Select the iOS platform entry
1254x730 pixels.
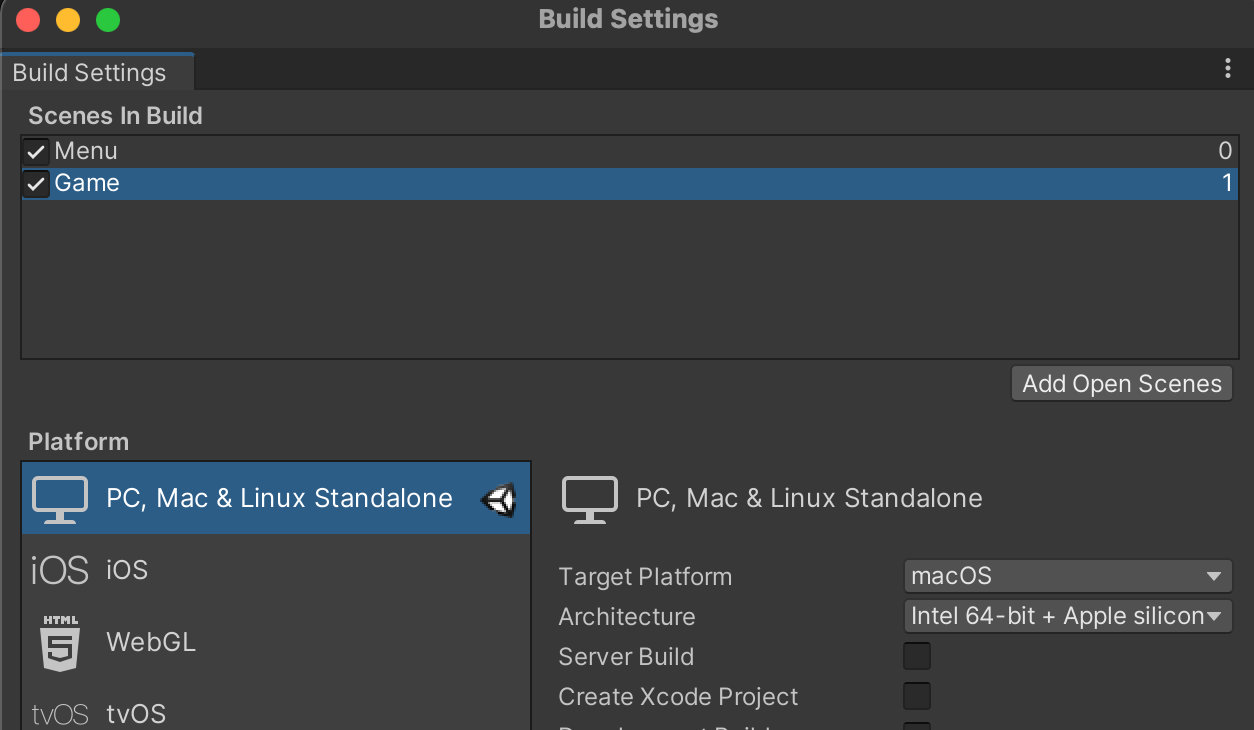point(276,570)
